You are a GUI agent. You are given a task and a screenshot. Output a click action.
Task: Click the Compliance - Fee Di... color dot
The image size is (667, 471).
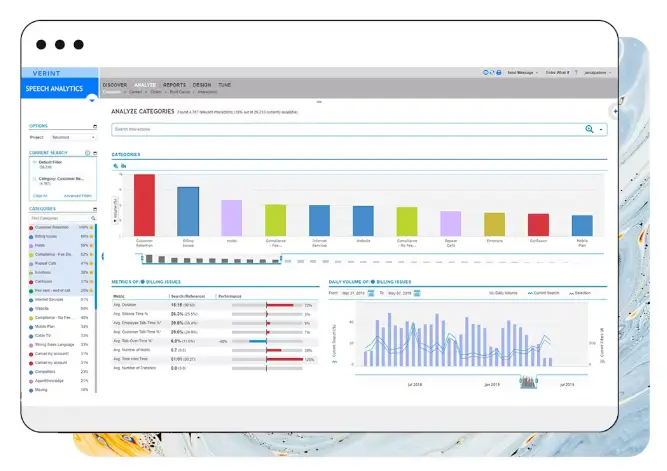pyautogui.click(x=31, y=255)
